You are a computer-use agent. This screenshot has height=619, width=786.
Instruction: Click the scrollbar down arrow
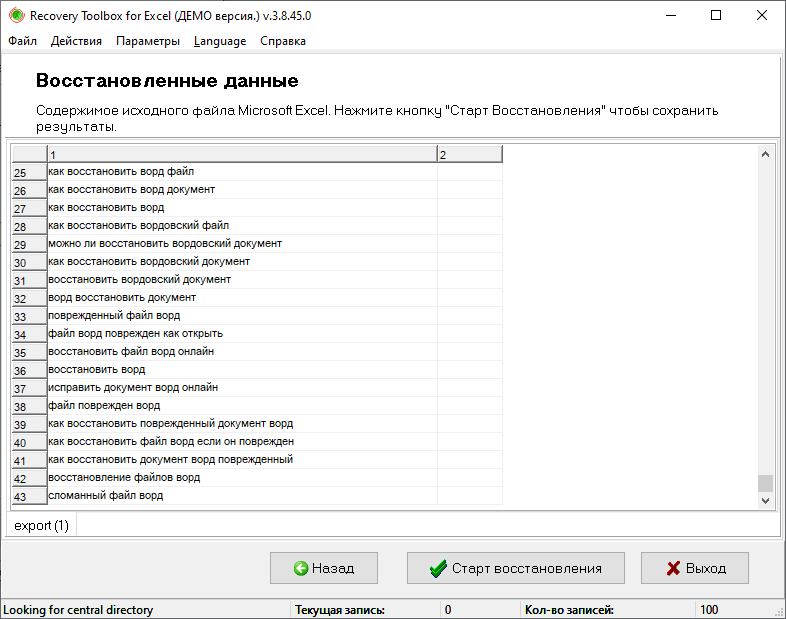[x=765, y=500]
